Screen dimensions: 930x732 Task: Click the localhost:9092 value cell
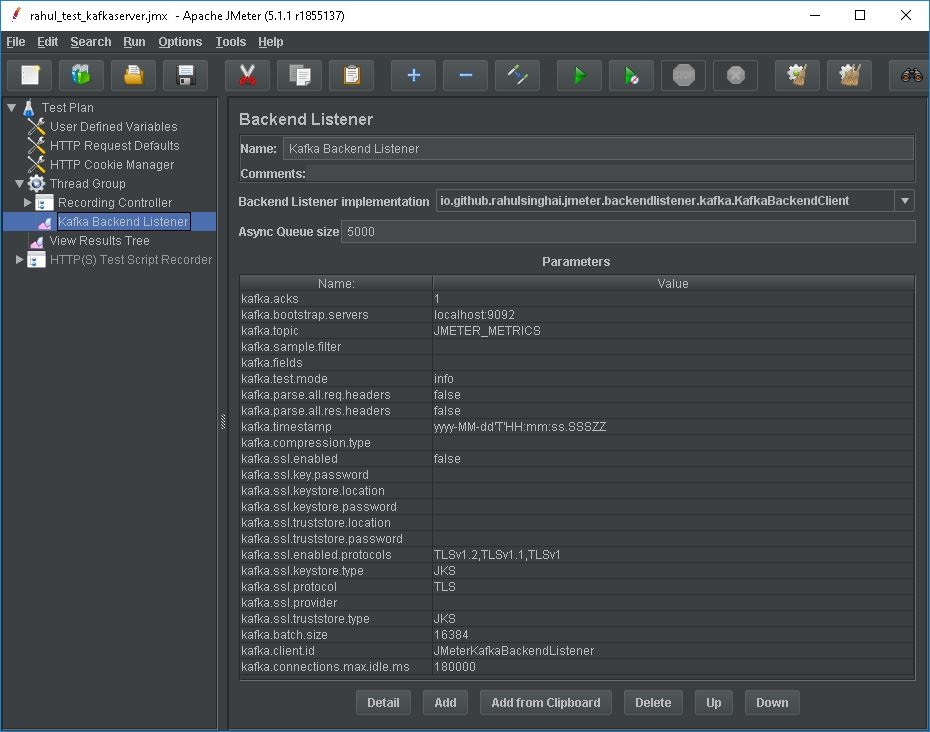click(673, 315)
